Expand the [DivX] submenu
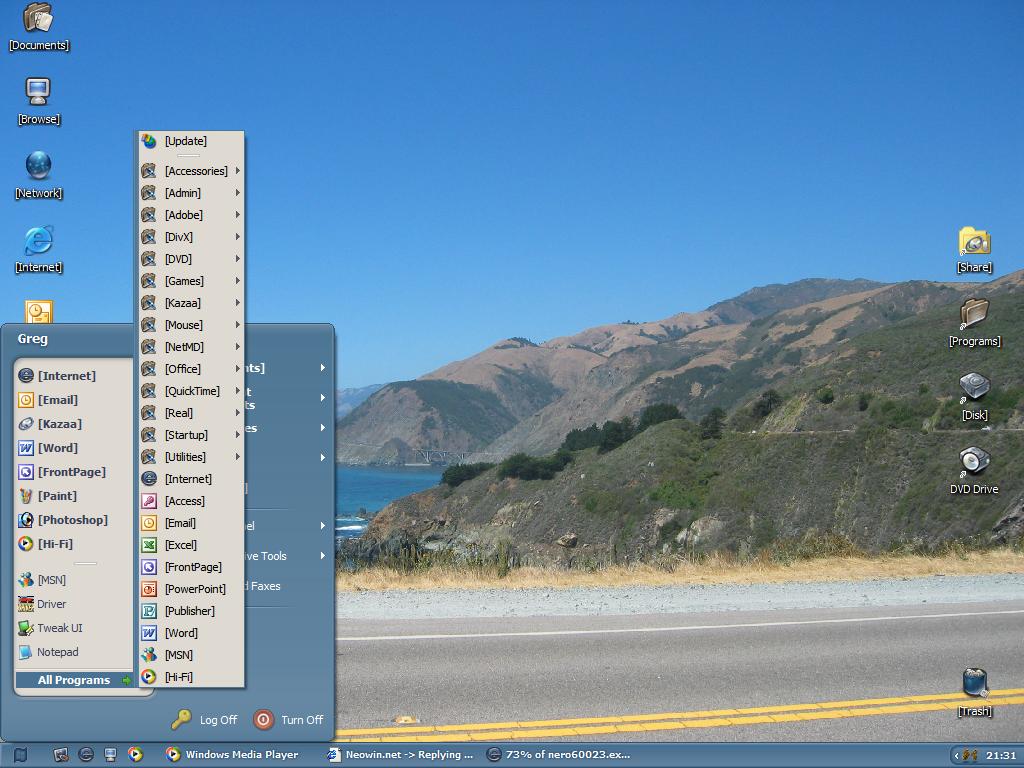This screenshot has width=1024, height=768. tap(191, 237)
